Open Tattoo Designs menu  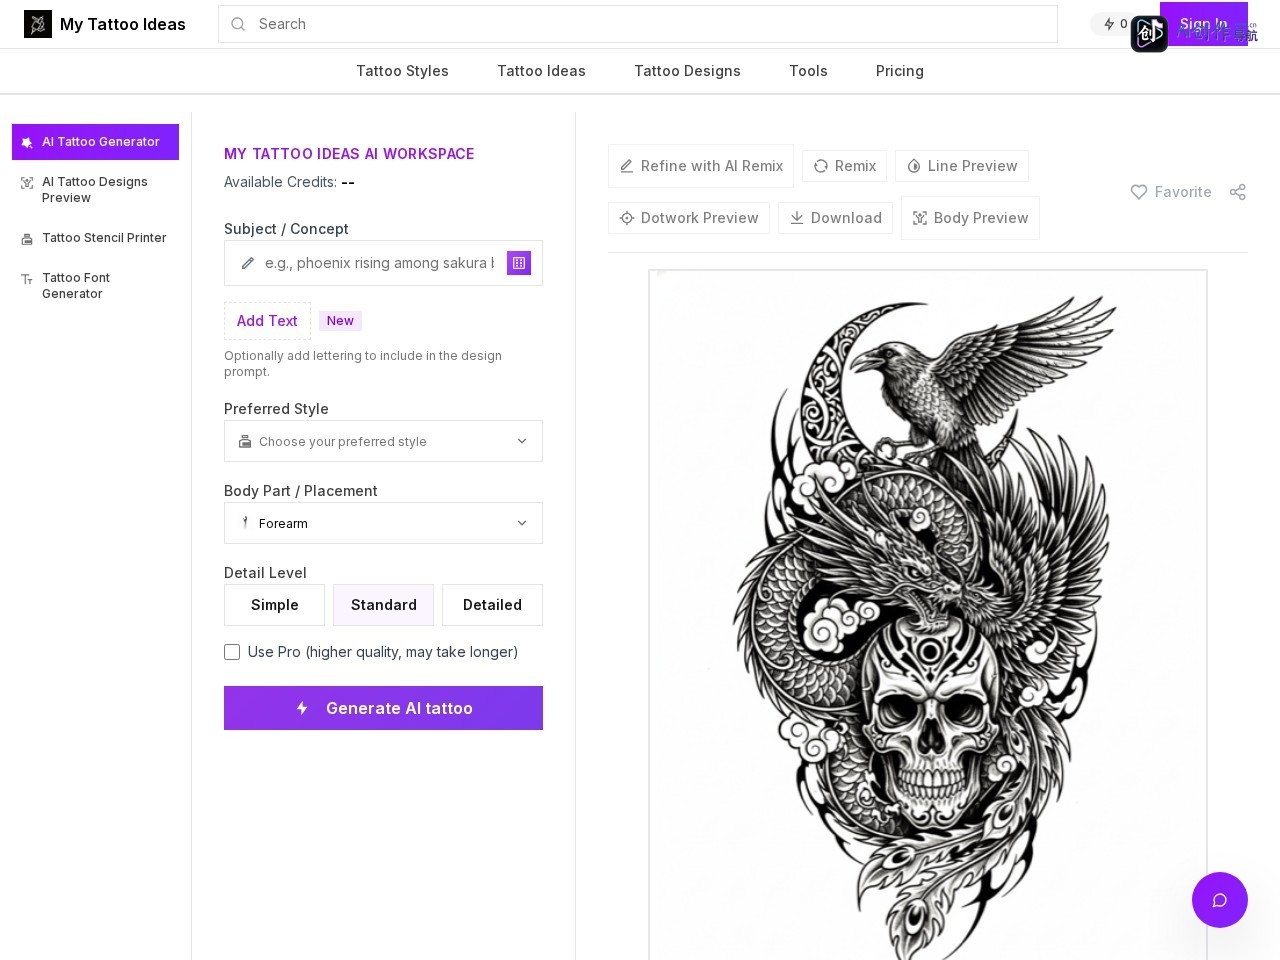click(687, 71)
